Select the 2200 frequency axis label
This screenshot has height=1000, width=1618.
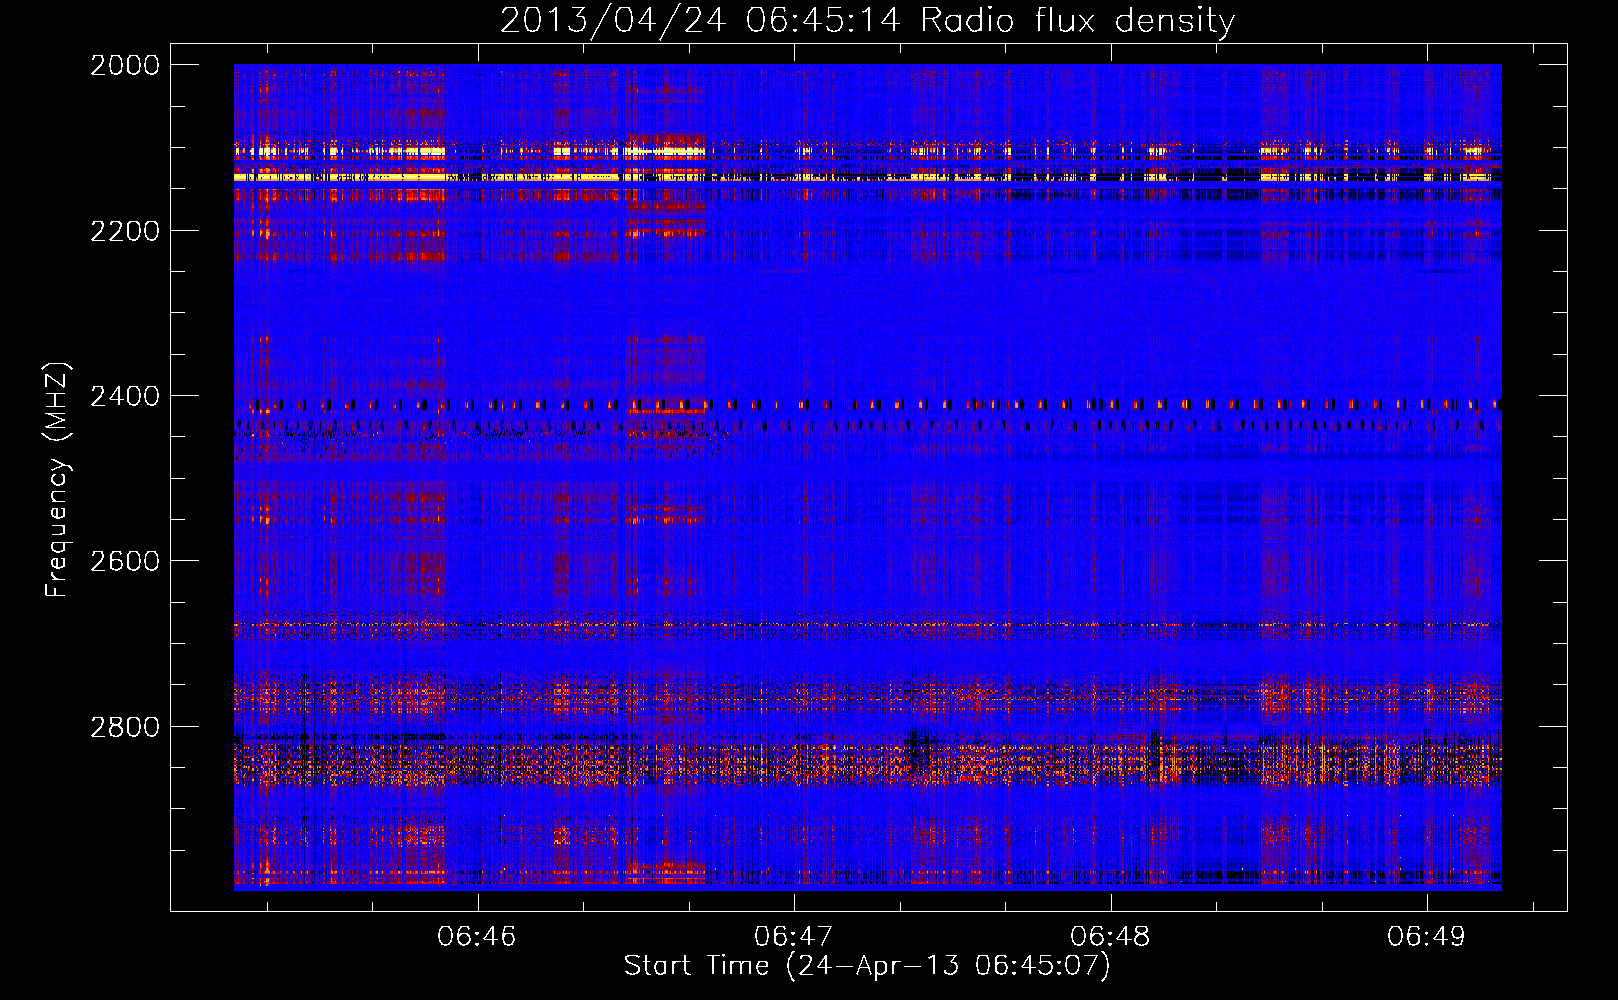coord(125,231)
